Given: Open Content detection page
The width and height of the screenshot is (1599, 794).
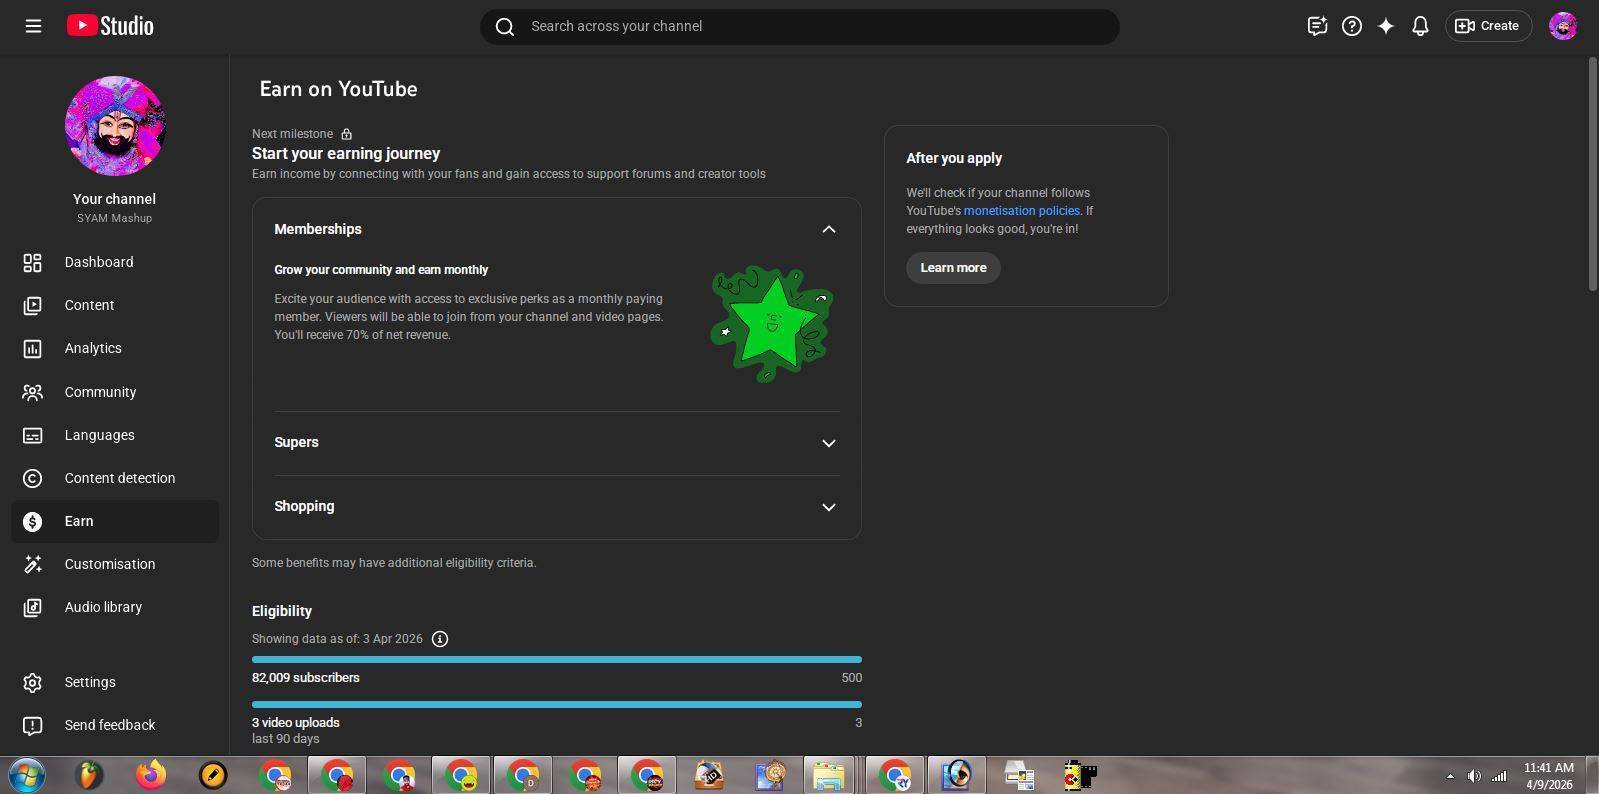Looking at the screenshot, I should [119, 478].
